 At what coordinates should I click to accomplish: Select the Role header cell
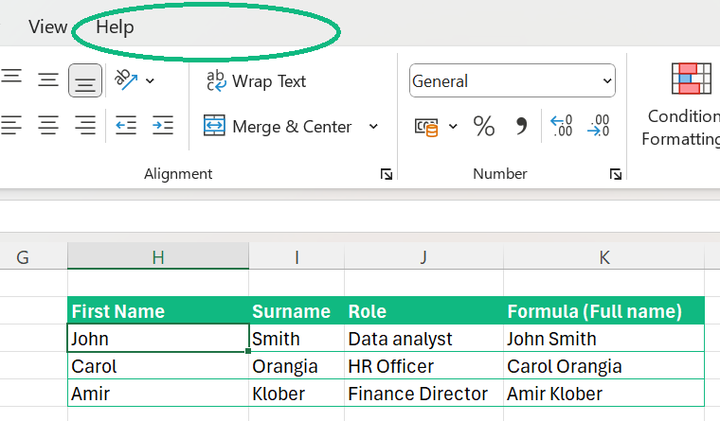[424, 311]
